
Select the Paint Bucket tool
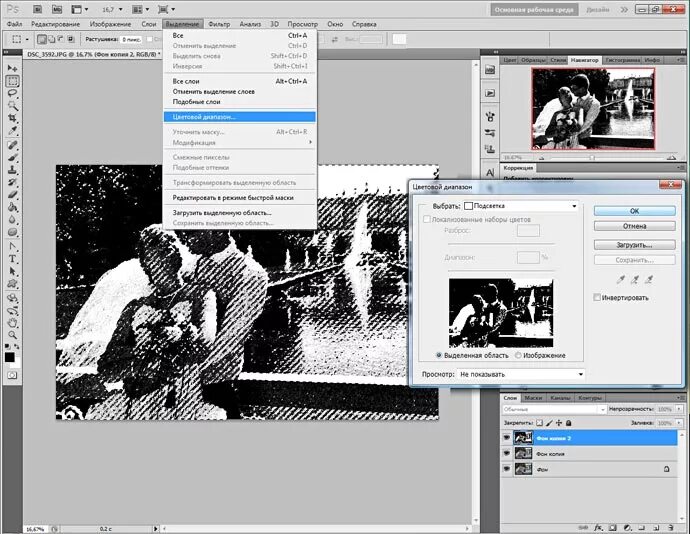click(12, 207)
